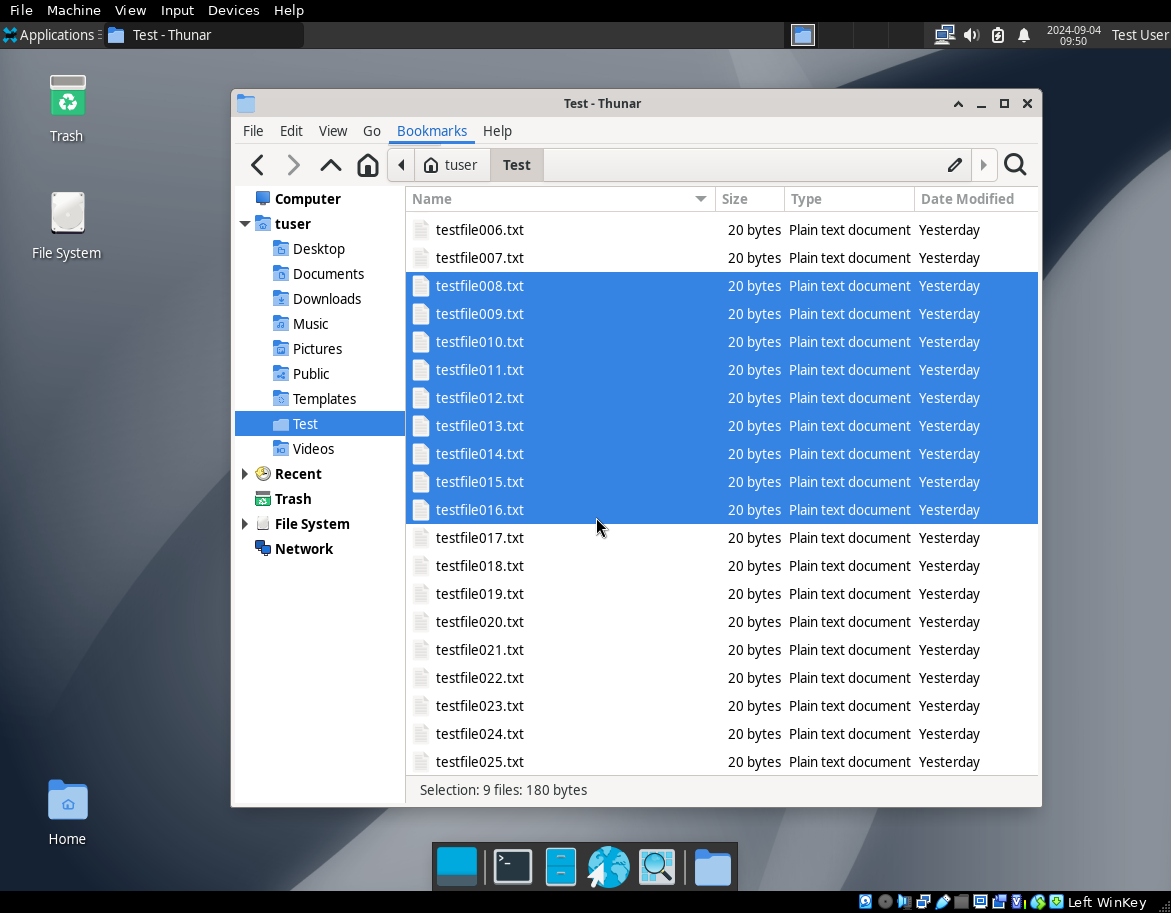Screen dimensions: 1171x913
Task: Select Music folder in sidebar
Action: (x=310, y=324)
